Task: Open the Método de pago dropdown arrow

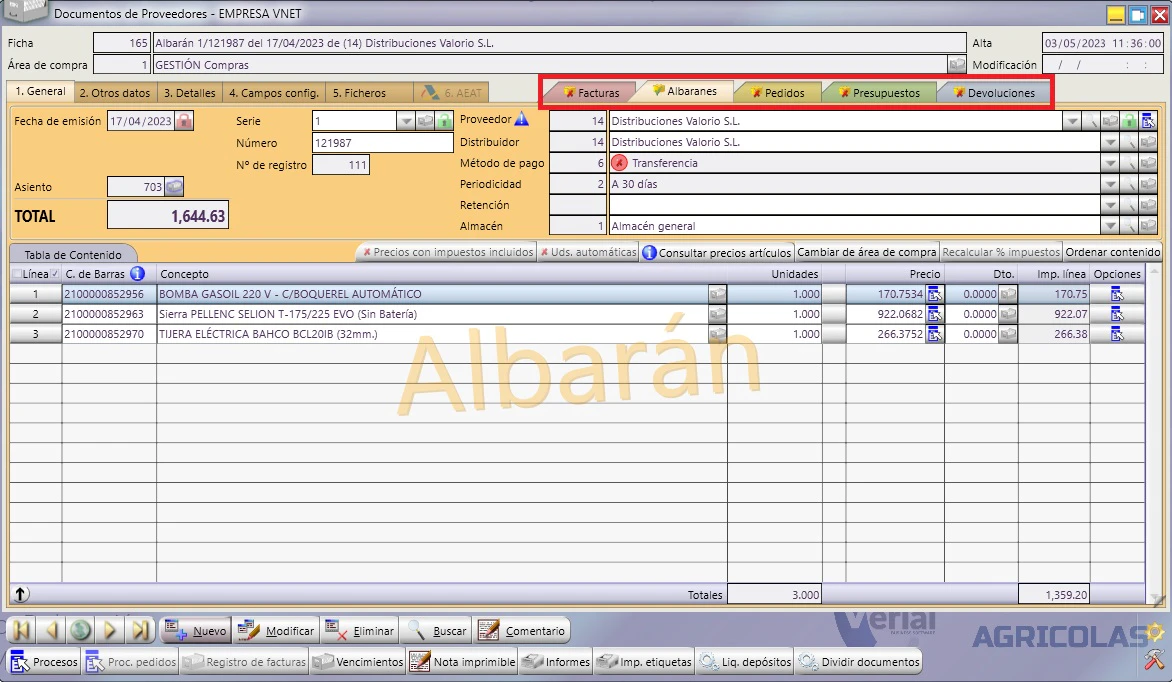Action: coord(1110,163)
